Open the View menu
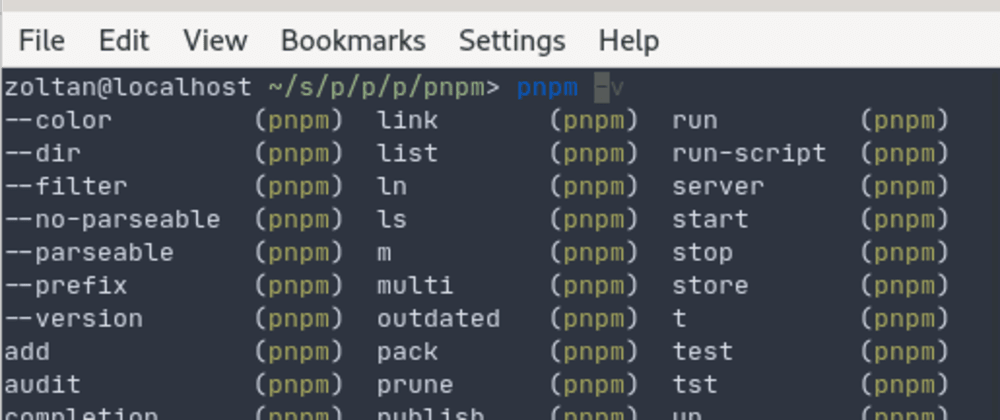This screenshot has height=420, width=1000. [x=215, y=41]
